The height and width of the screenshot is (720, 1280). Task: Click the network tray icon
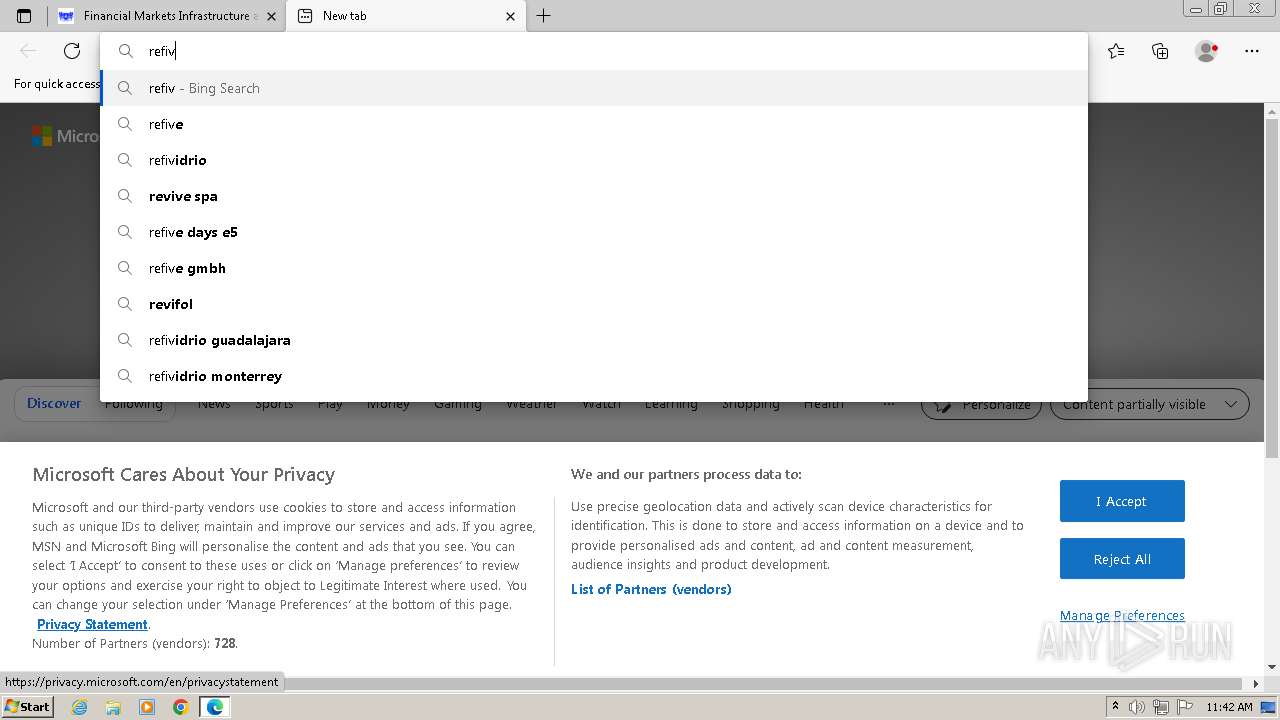(1161, 707)
